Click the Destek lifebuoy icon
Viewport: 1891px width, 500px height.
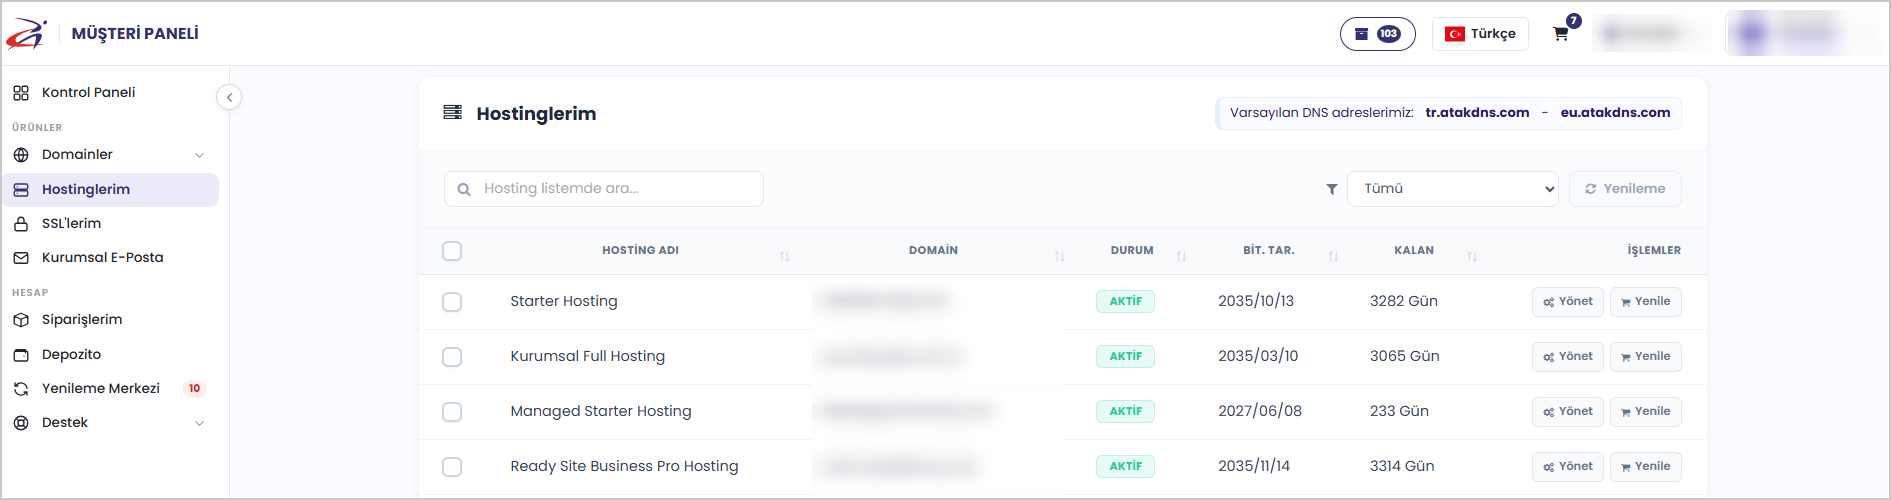(x=21, y=423)
